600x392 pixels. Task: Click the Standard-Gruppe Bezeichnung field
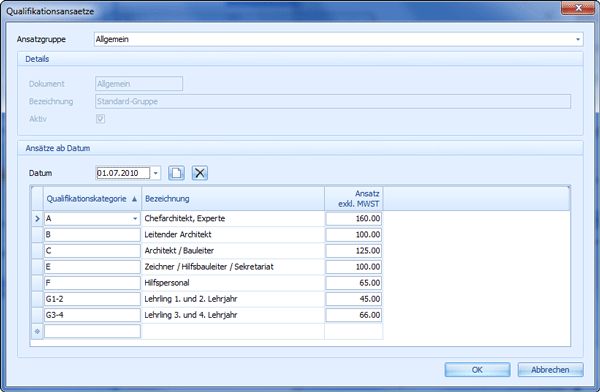(333, 101)
